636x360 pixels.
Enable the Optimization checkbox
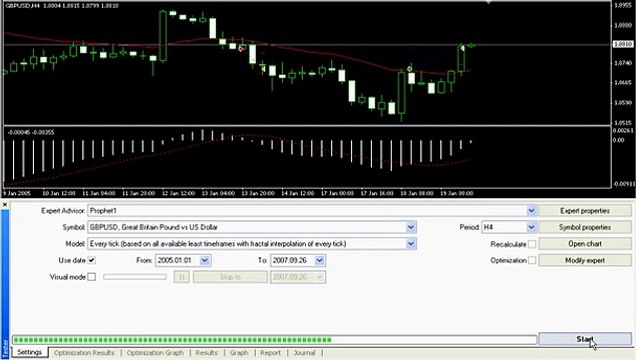[x=532, y=260]
